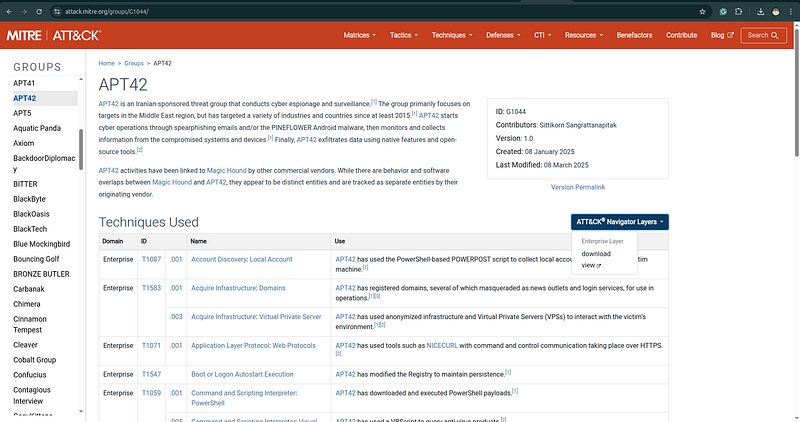Open technique ID T1071
800x422 pixels.
click(x=151, y=345)
